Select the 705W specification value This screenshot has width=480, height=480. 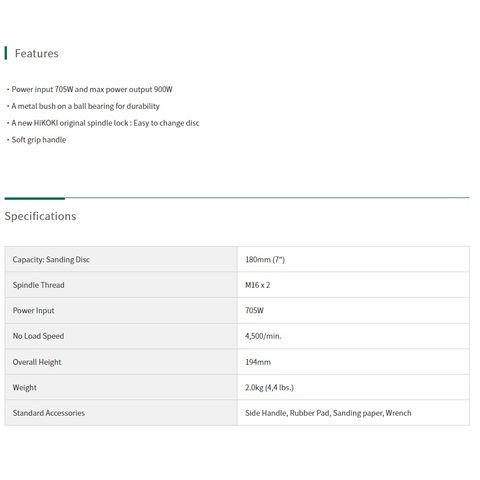[x=254, y=311]
